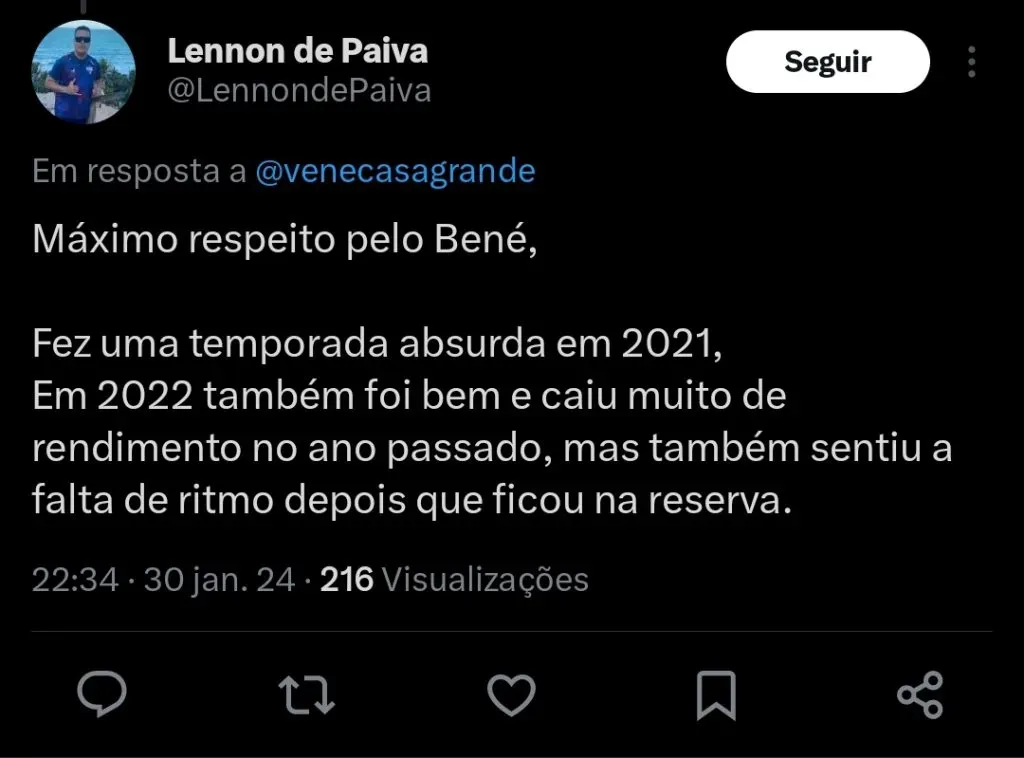
Task: Click the line starting "rendimento no ano"
Action: pyautogui.click(x=491, y=449)
